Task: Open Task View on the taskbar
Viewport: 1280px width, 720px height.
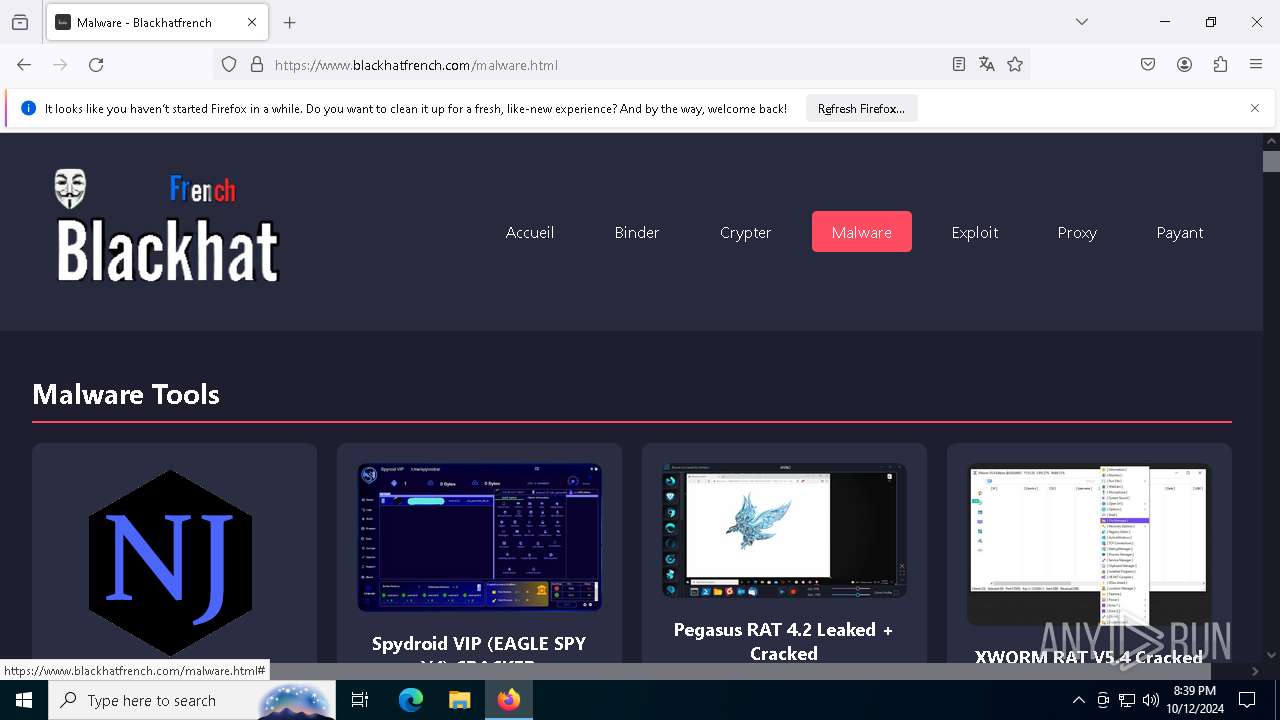Action: click(x=360, y=700)
